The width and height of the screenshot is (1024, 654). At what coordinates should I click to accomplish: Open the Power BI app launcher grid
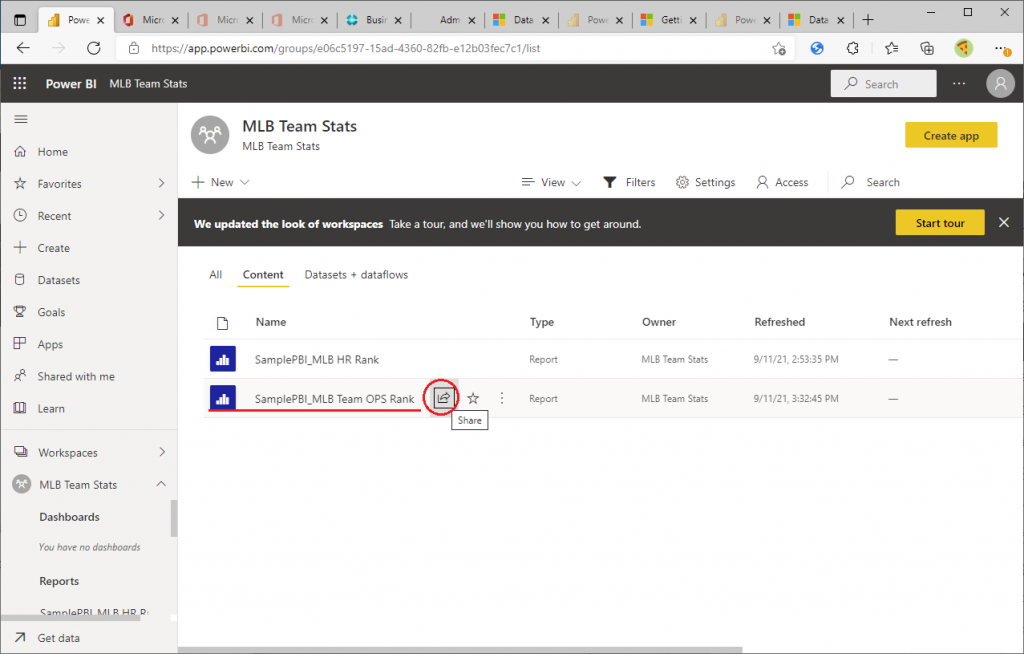click(x=20, y=84)
